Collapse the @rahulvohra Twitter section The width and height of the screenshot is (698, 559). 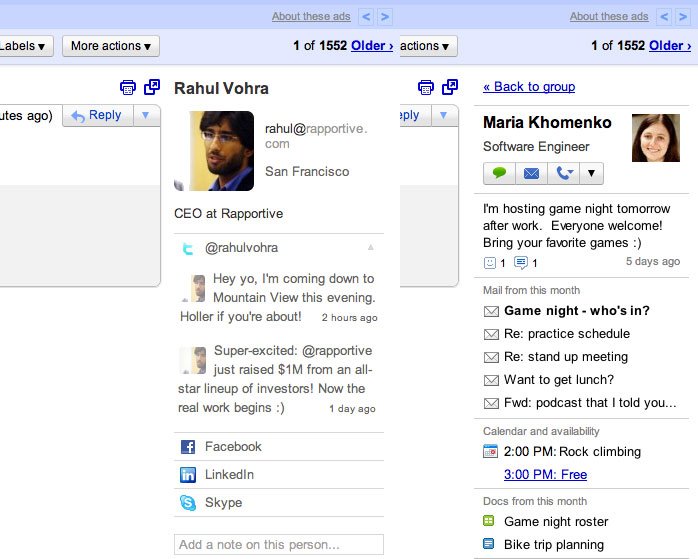click(371, 247)
